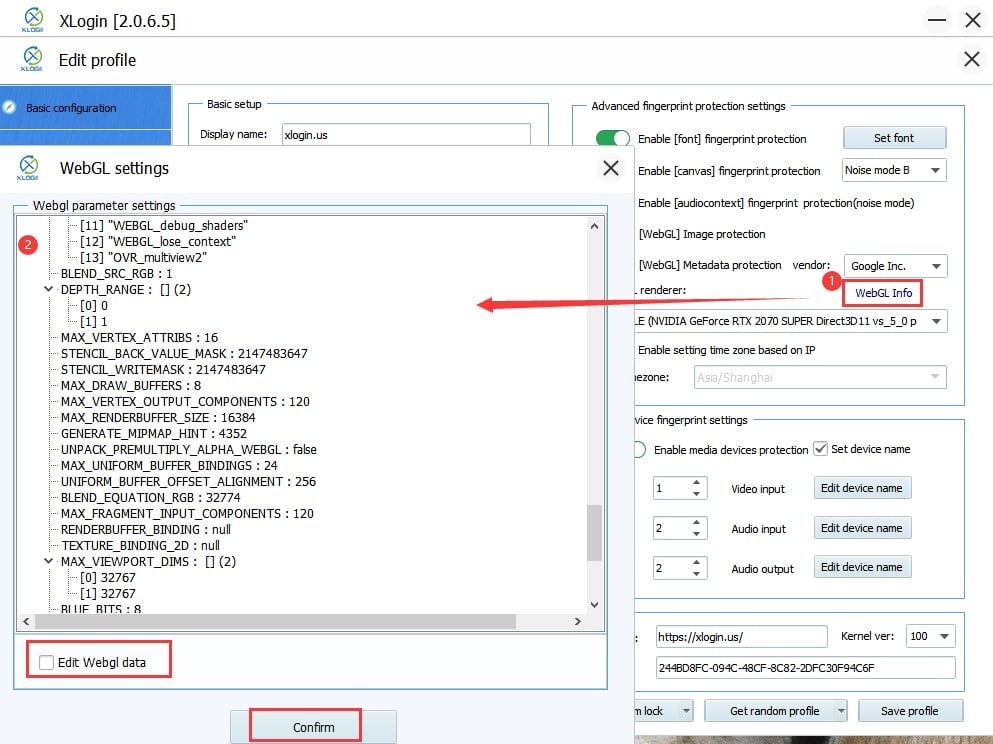Viewport: 993px width, 744px height.
Task: Select the MAX_UNIFORM_BUFFER_BINDINGS : 24 row
Action: click(x=169, y=465)
